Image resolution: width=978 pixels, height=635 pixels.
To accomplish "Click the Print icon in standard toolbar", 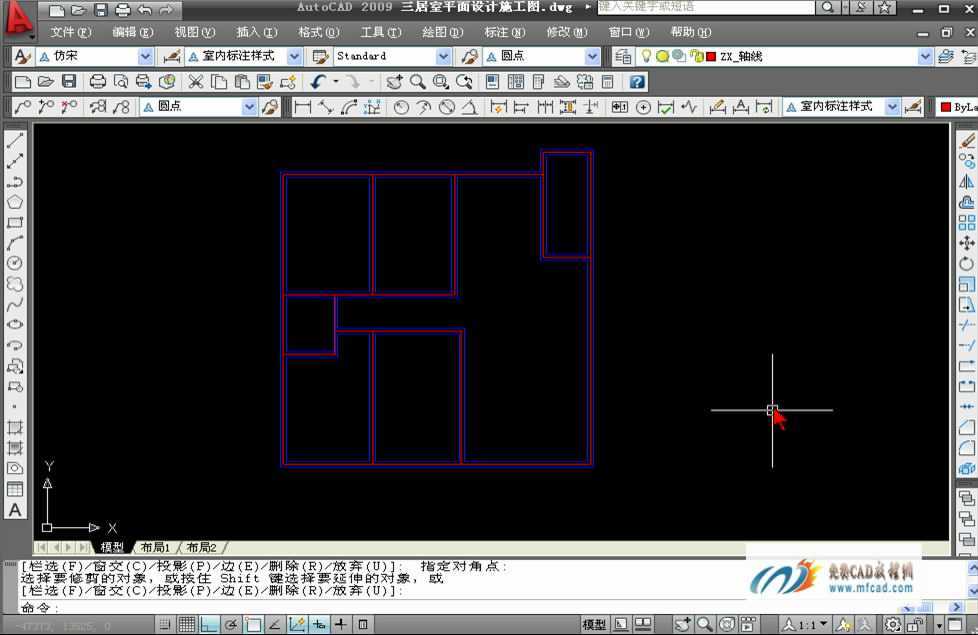I will click(x=98, y=82).
